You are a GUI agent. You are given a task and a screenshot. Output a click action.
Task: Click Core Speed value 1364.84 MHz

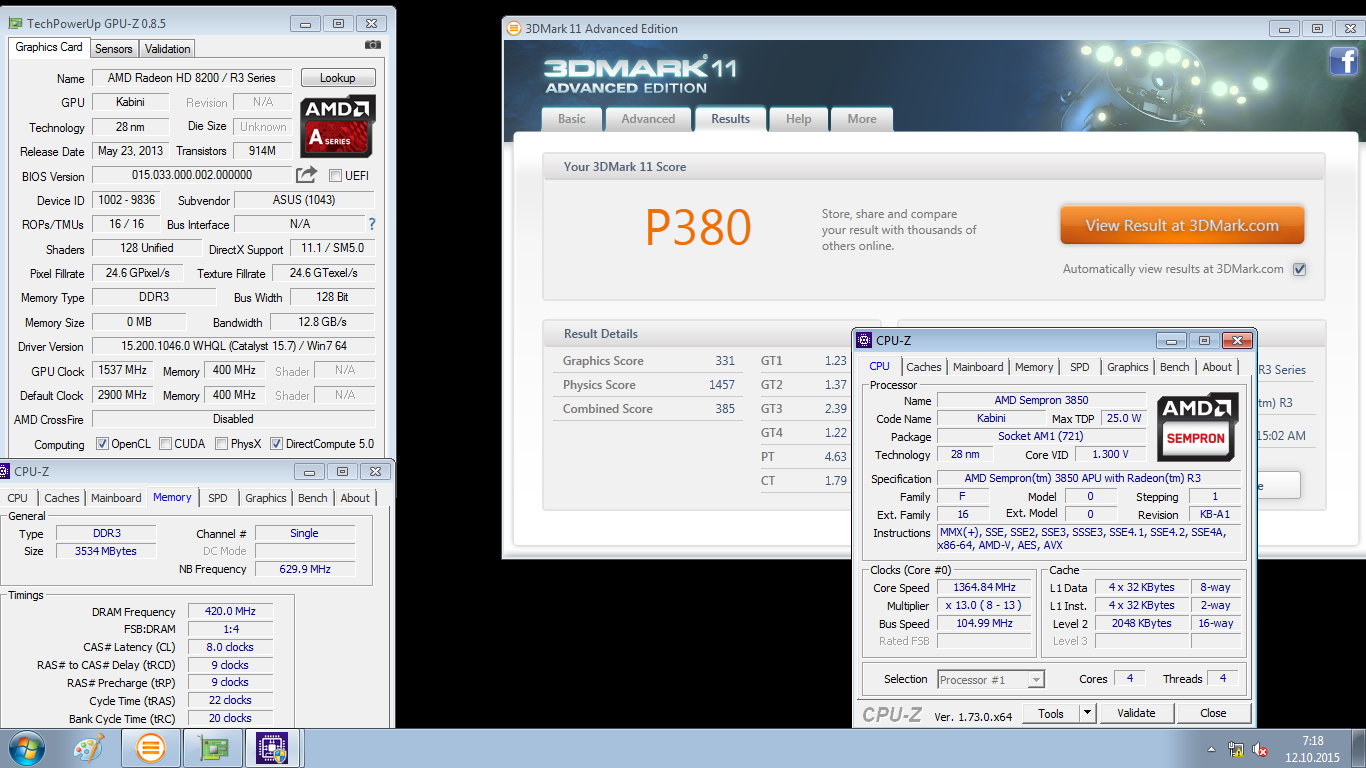point(984,588)
